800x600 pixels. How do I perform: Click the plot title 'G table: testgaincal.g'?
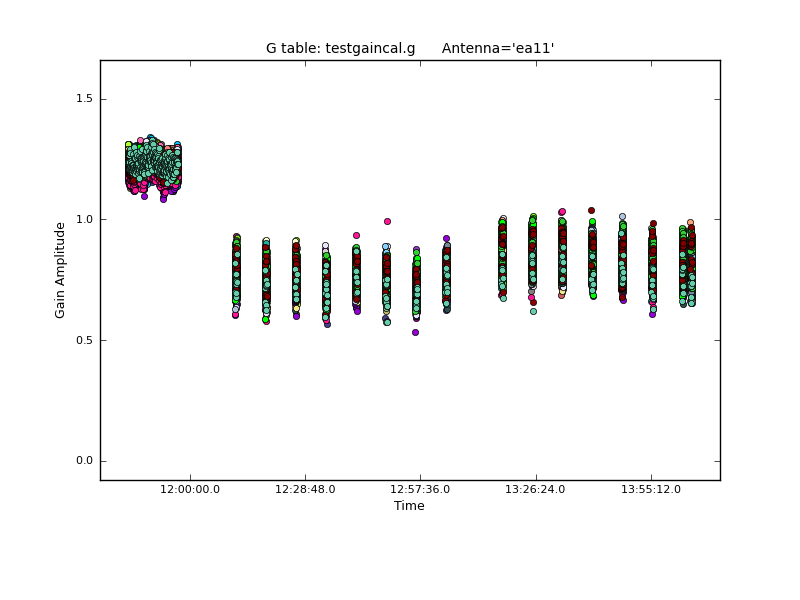point(340,48)
